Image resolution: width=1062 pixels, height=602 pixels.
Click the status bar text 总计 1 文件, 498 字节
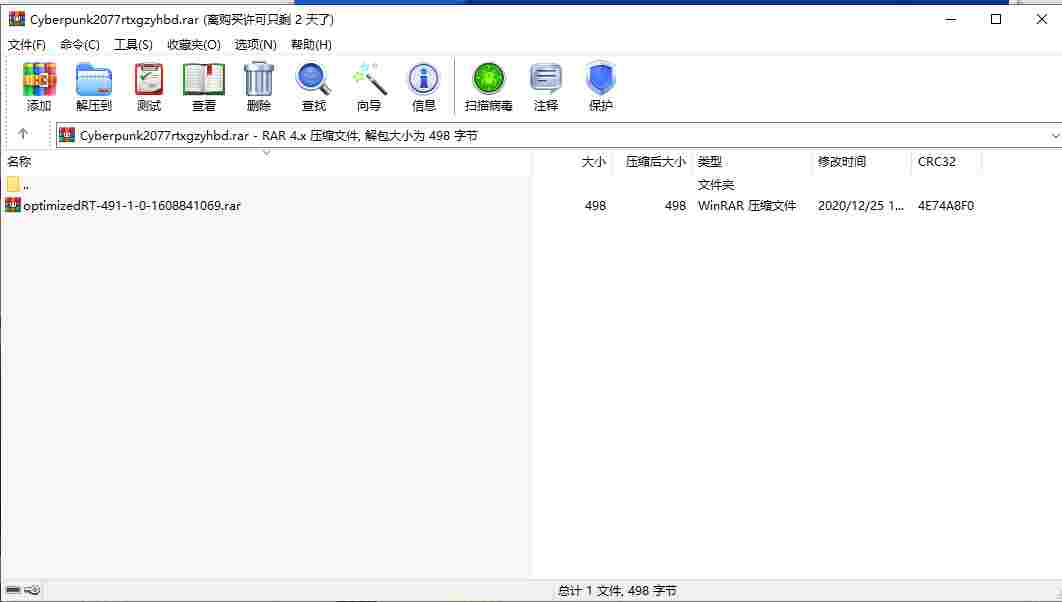coord(617,591)
